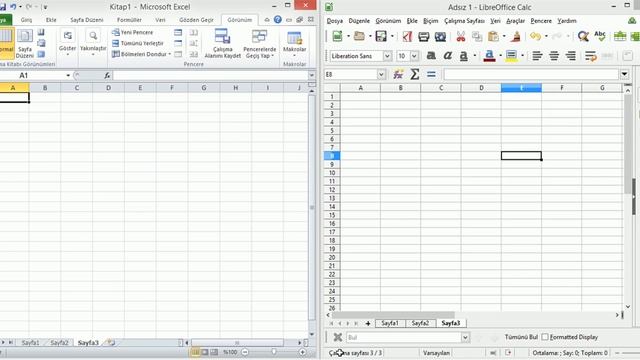Switch to the Formüller tab in Excel
This screenshot has height=360, width=640.
[x=129, y=20]
